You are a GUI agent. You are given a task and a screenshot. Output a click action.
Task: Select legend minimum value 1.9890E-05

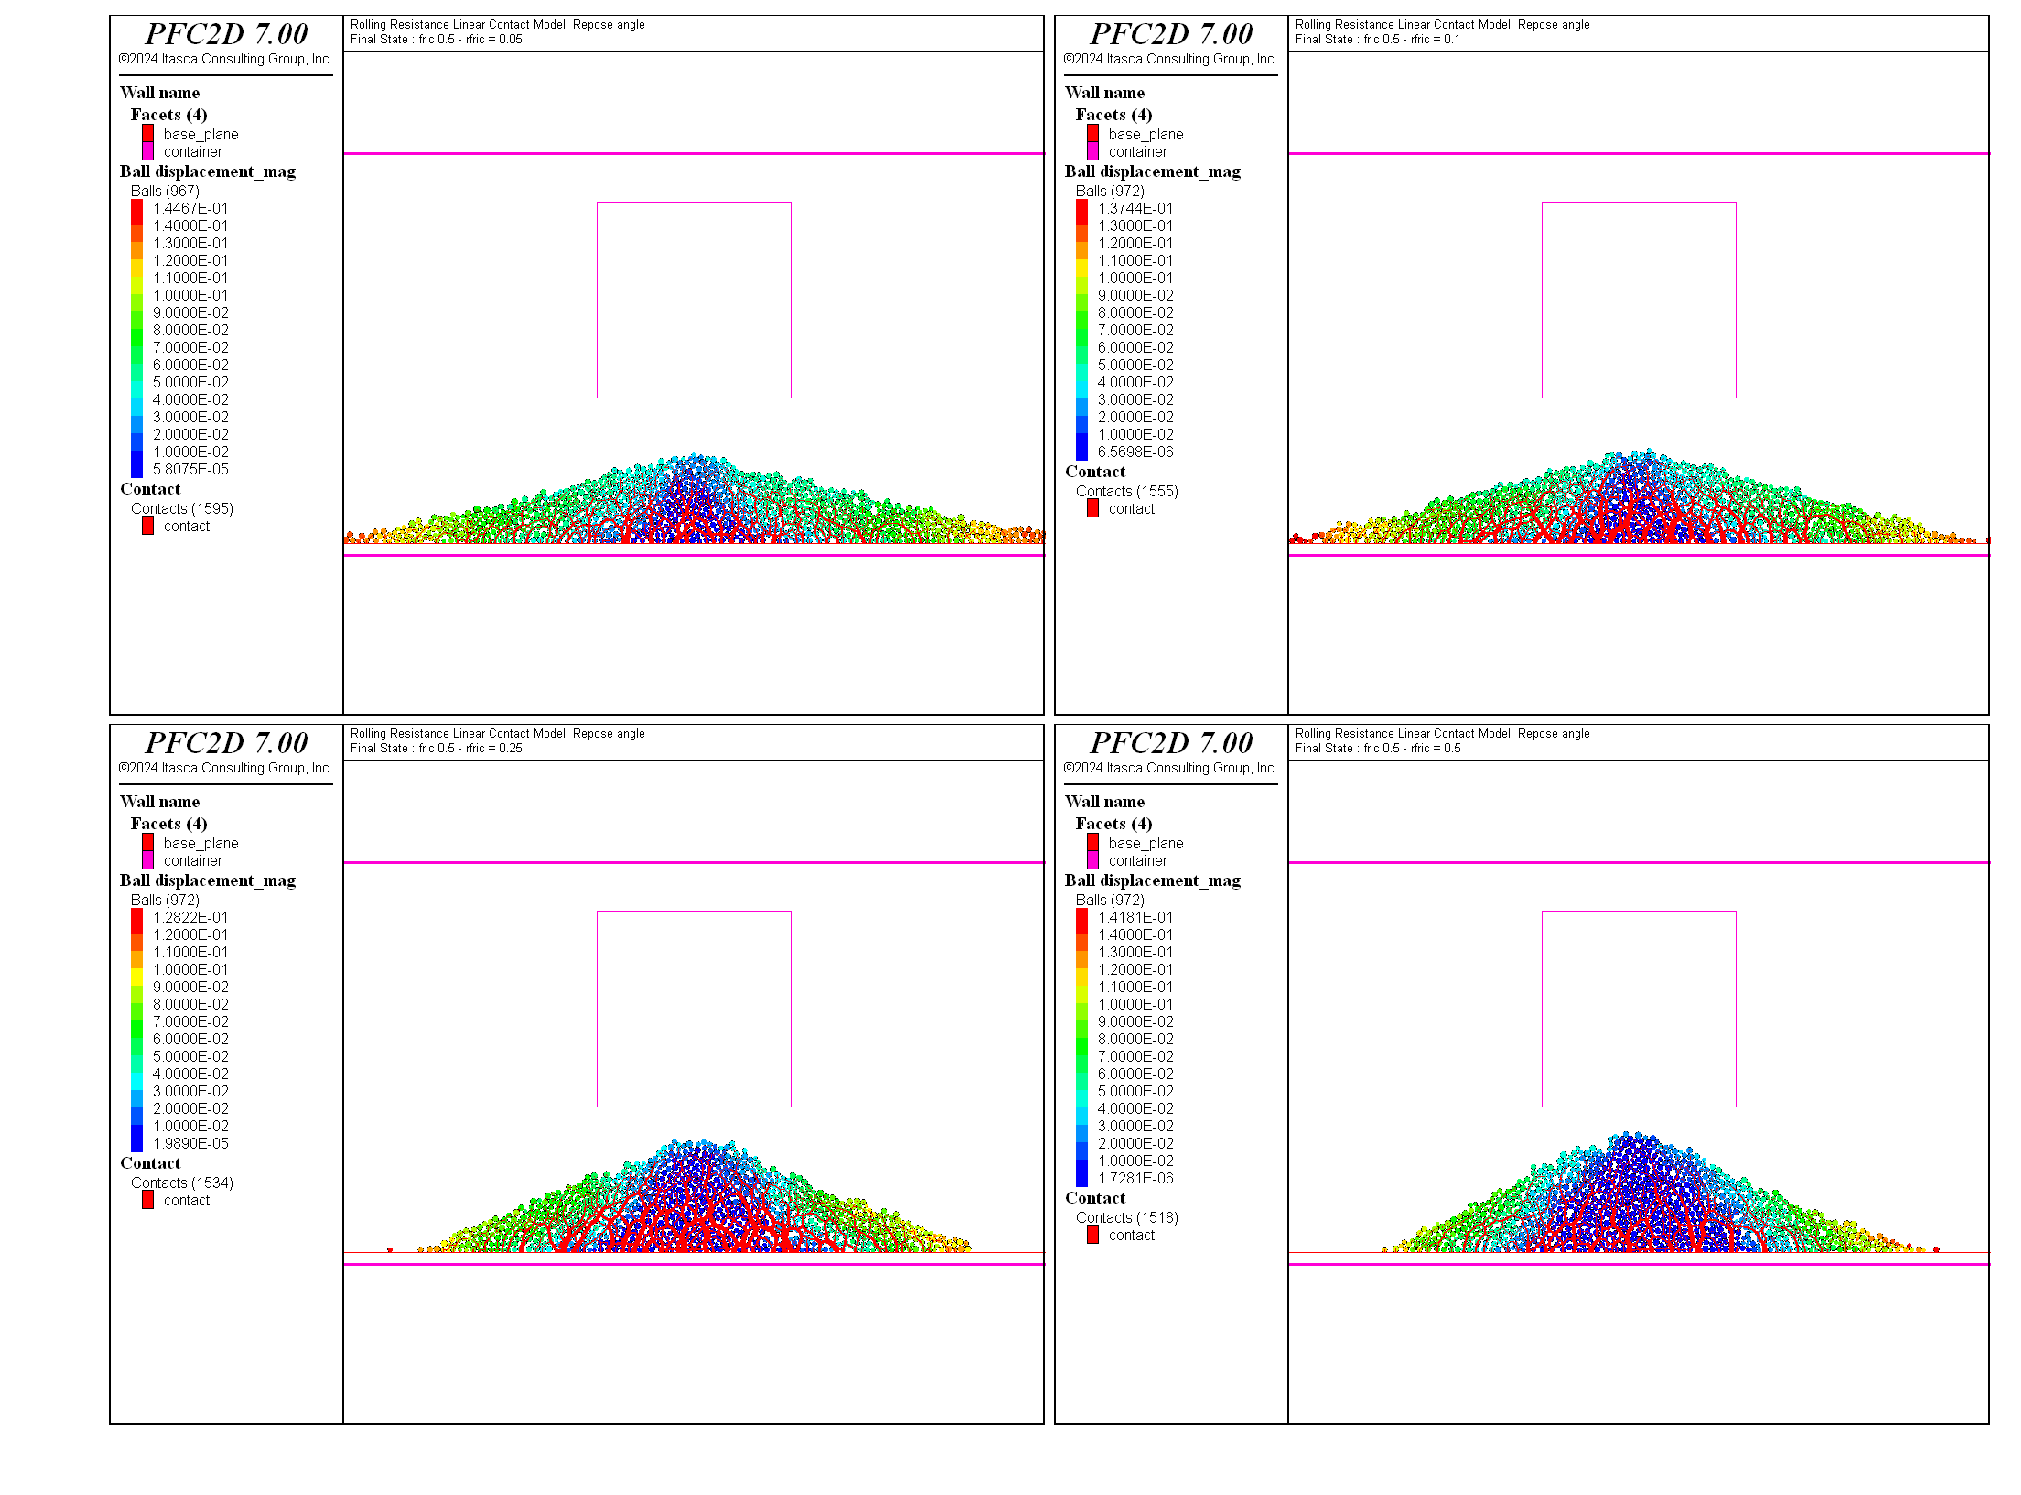pos(190,1143)
